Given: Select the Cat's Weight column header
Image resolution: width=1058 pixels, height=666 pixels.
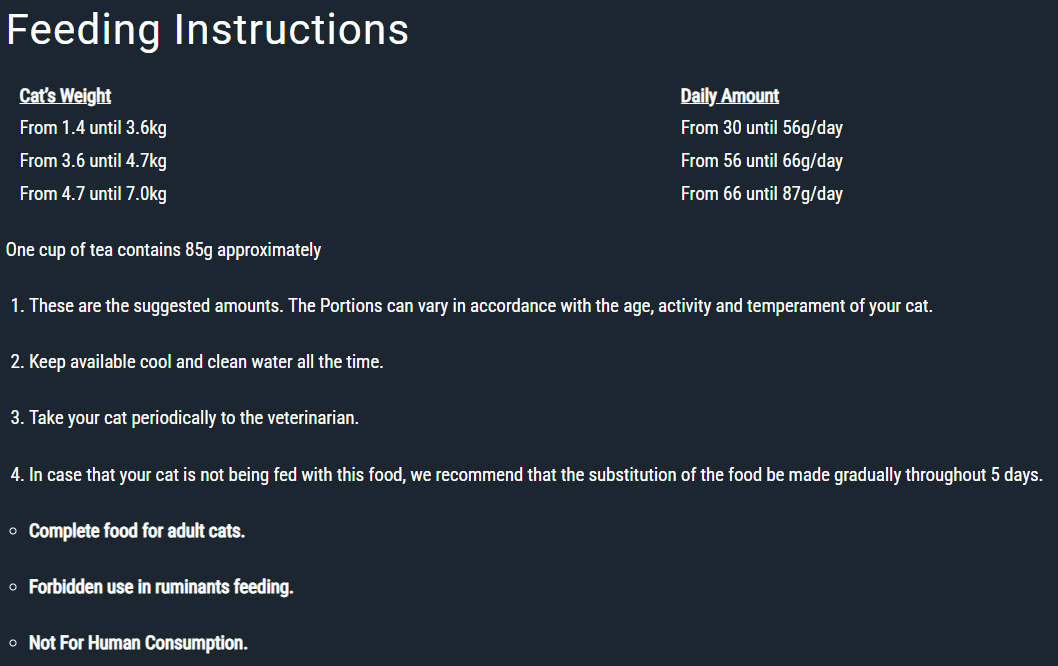Looking at the screenshot, I should 65,96.
